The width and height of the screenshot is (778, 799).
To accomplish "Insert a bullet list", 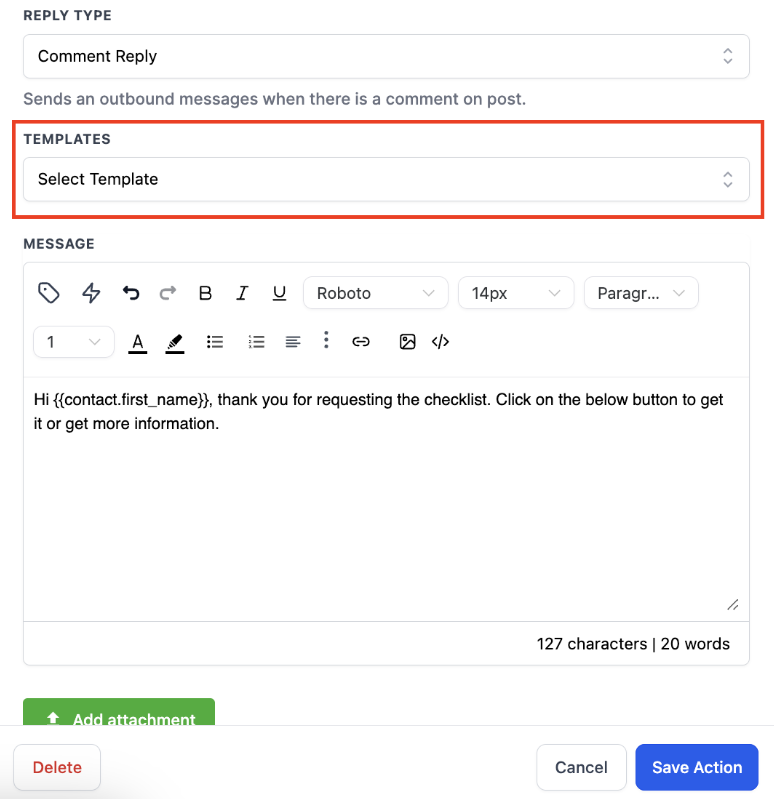I will click(x=215, y=342).
